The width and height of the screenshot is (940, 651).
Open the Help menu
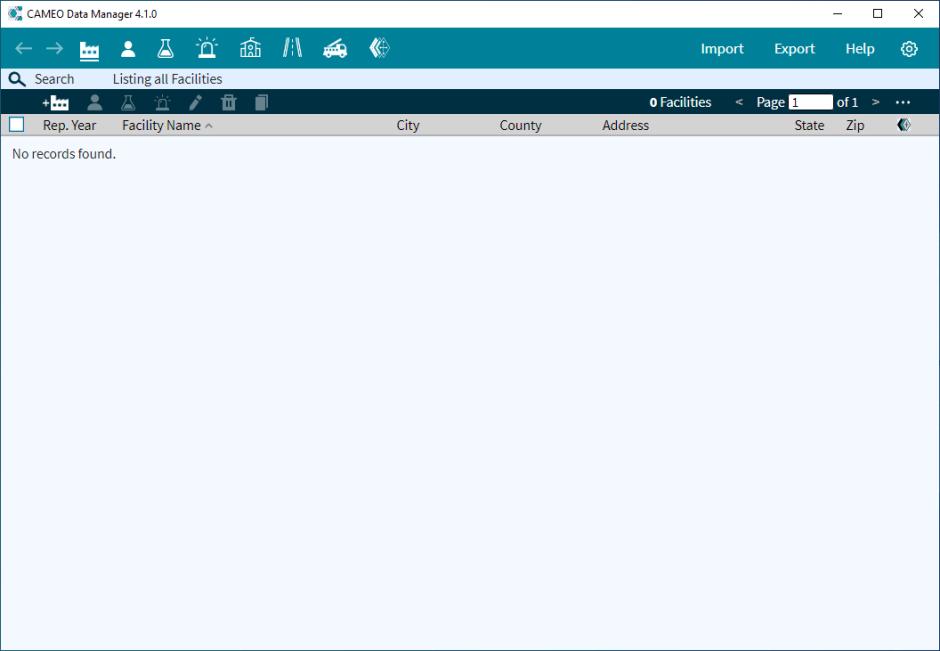click(860, 49)
